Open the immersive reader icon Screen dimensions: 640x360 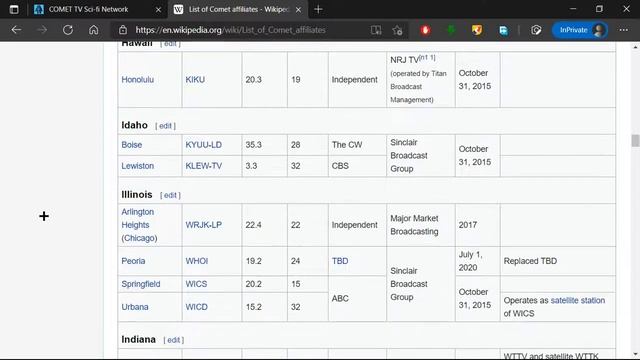pos(376,30)
